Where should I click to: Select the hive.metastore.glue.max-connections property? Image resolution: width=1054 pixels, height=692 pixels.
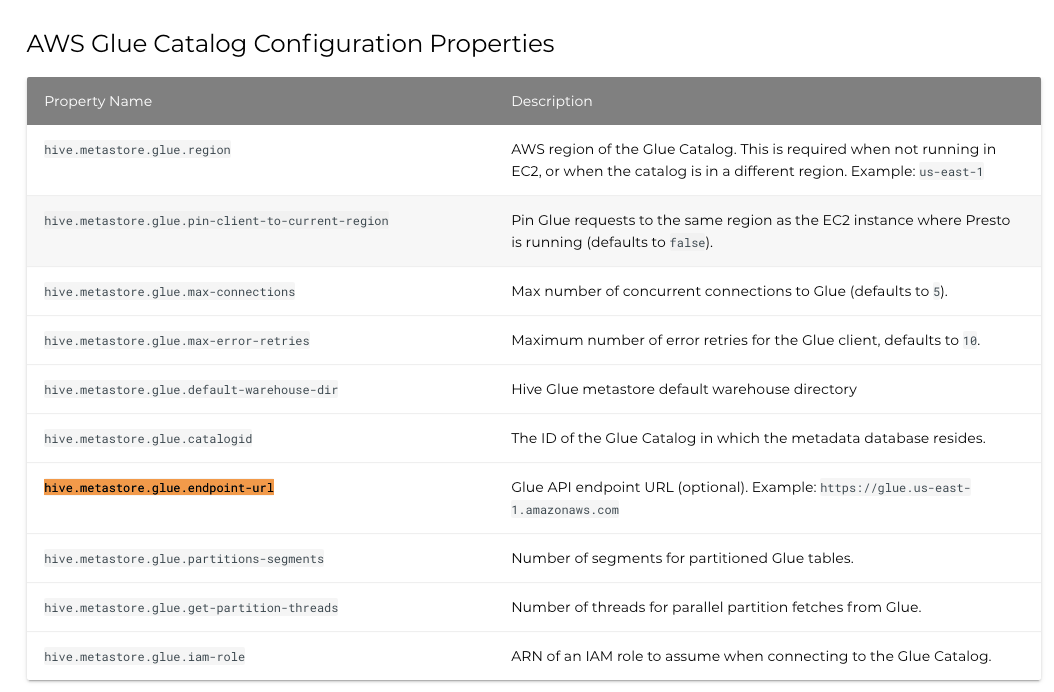(x=169, y=292)
